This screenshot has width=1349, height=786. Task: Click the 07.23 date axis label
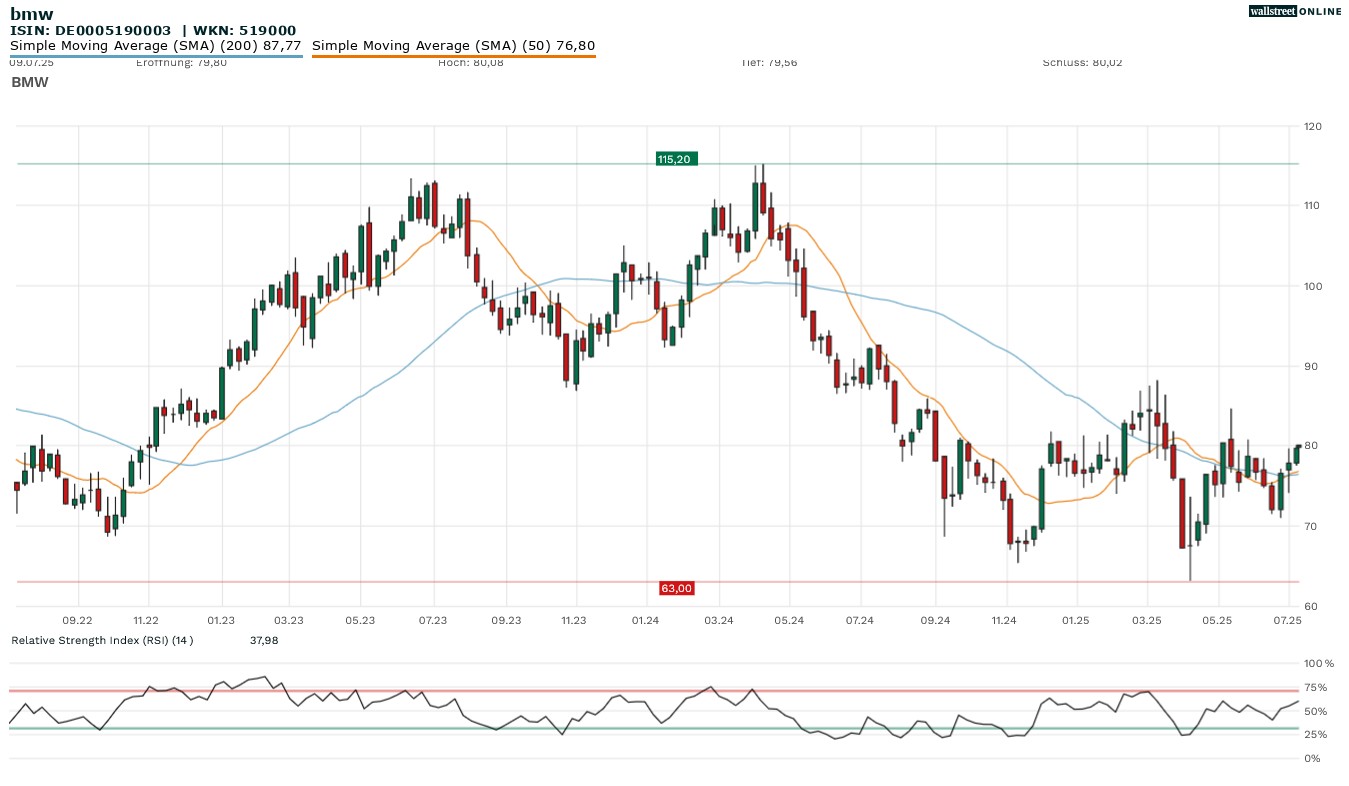433,621
